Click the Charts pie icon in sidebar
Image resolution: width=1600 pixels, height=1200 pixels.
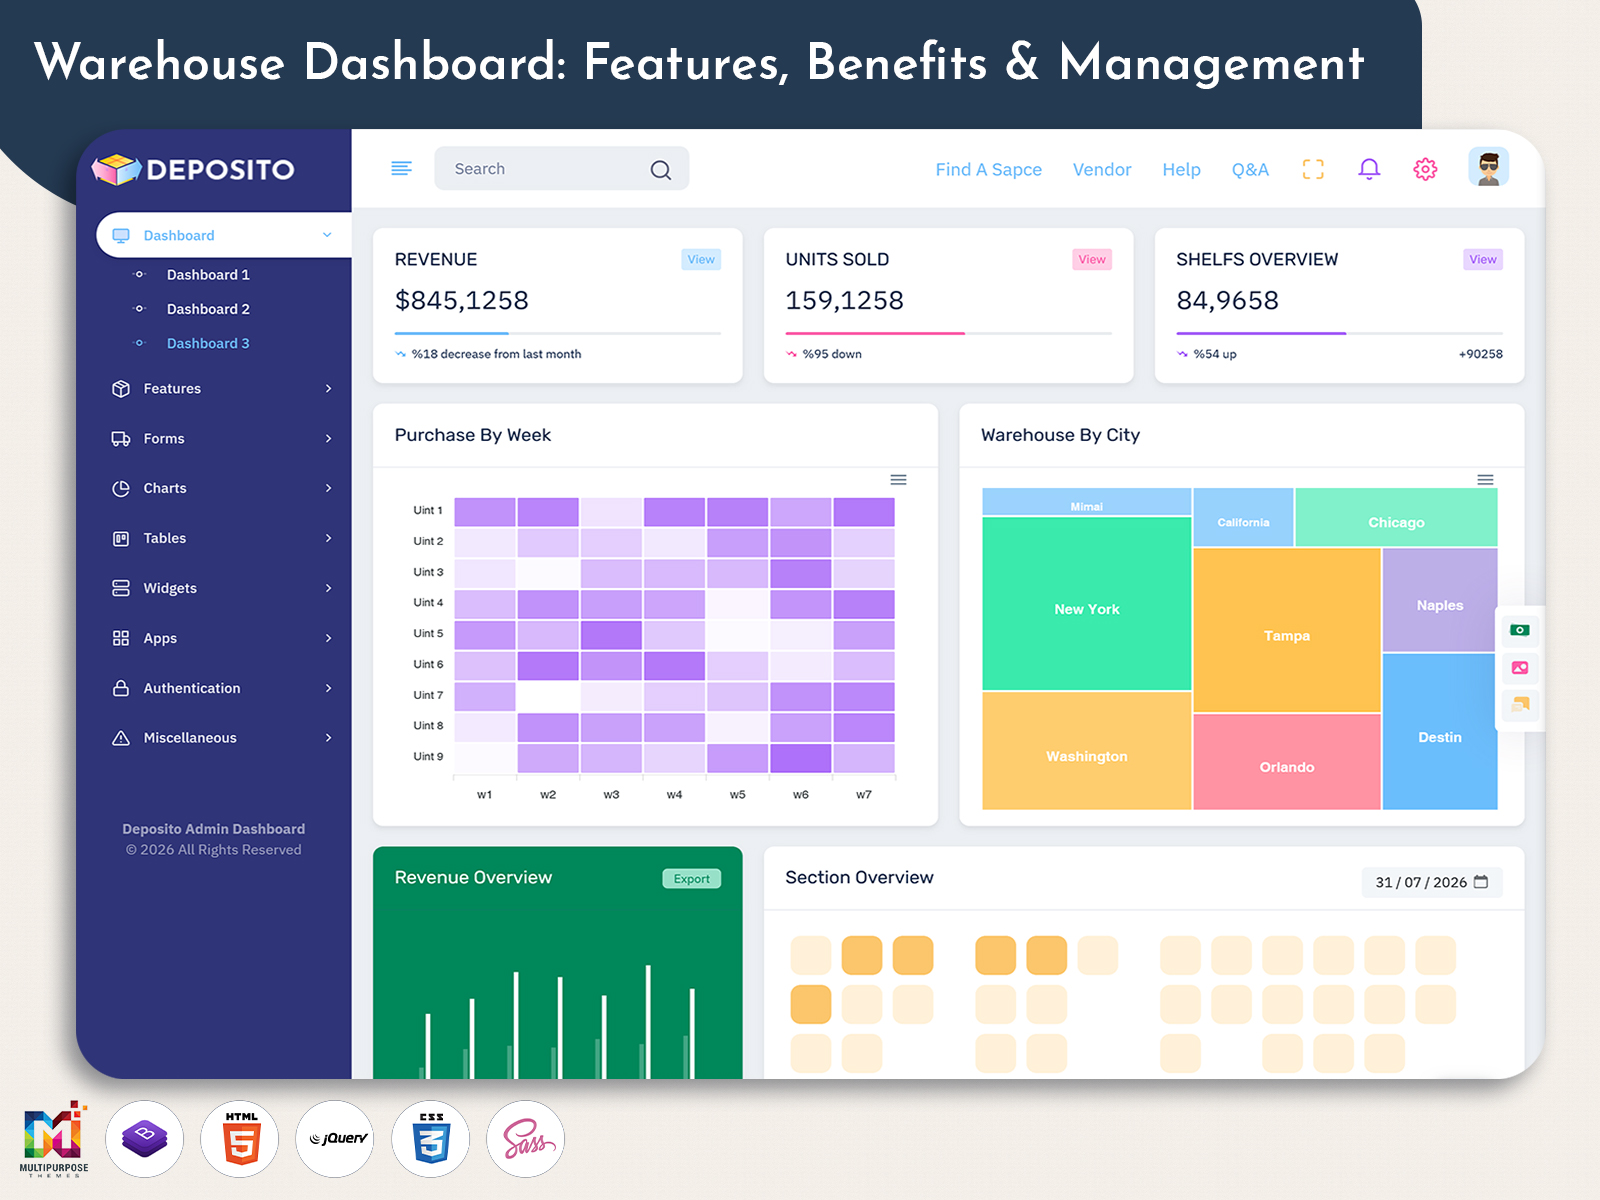pyautogui.click(x=121, y=488)
